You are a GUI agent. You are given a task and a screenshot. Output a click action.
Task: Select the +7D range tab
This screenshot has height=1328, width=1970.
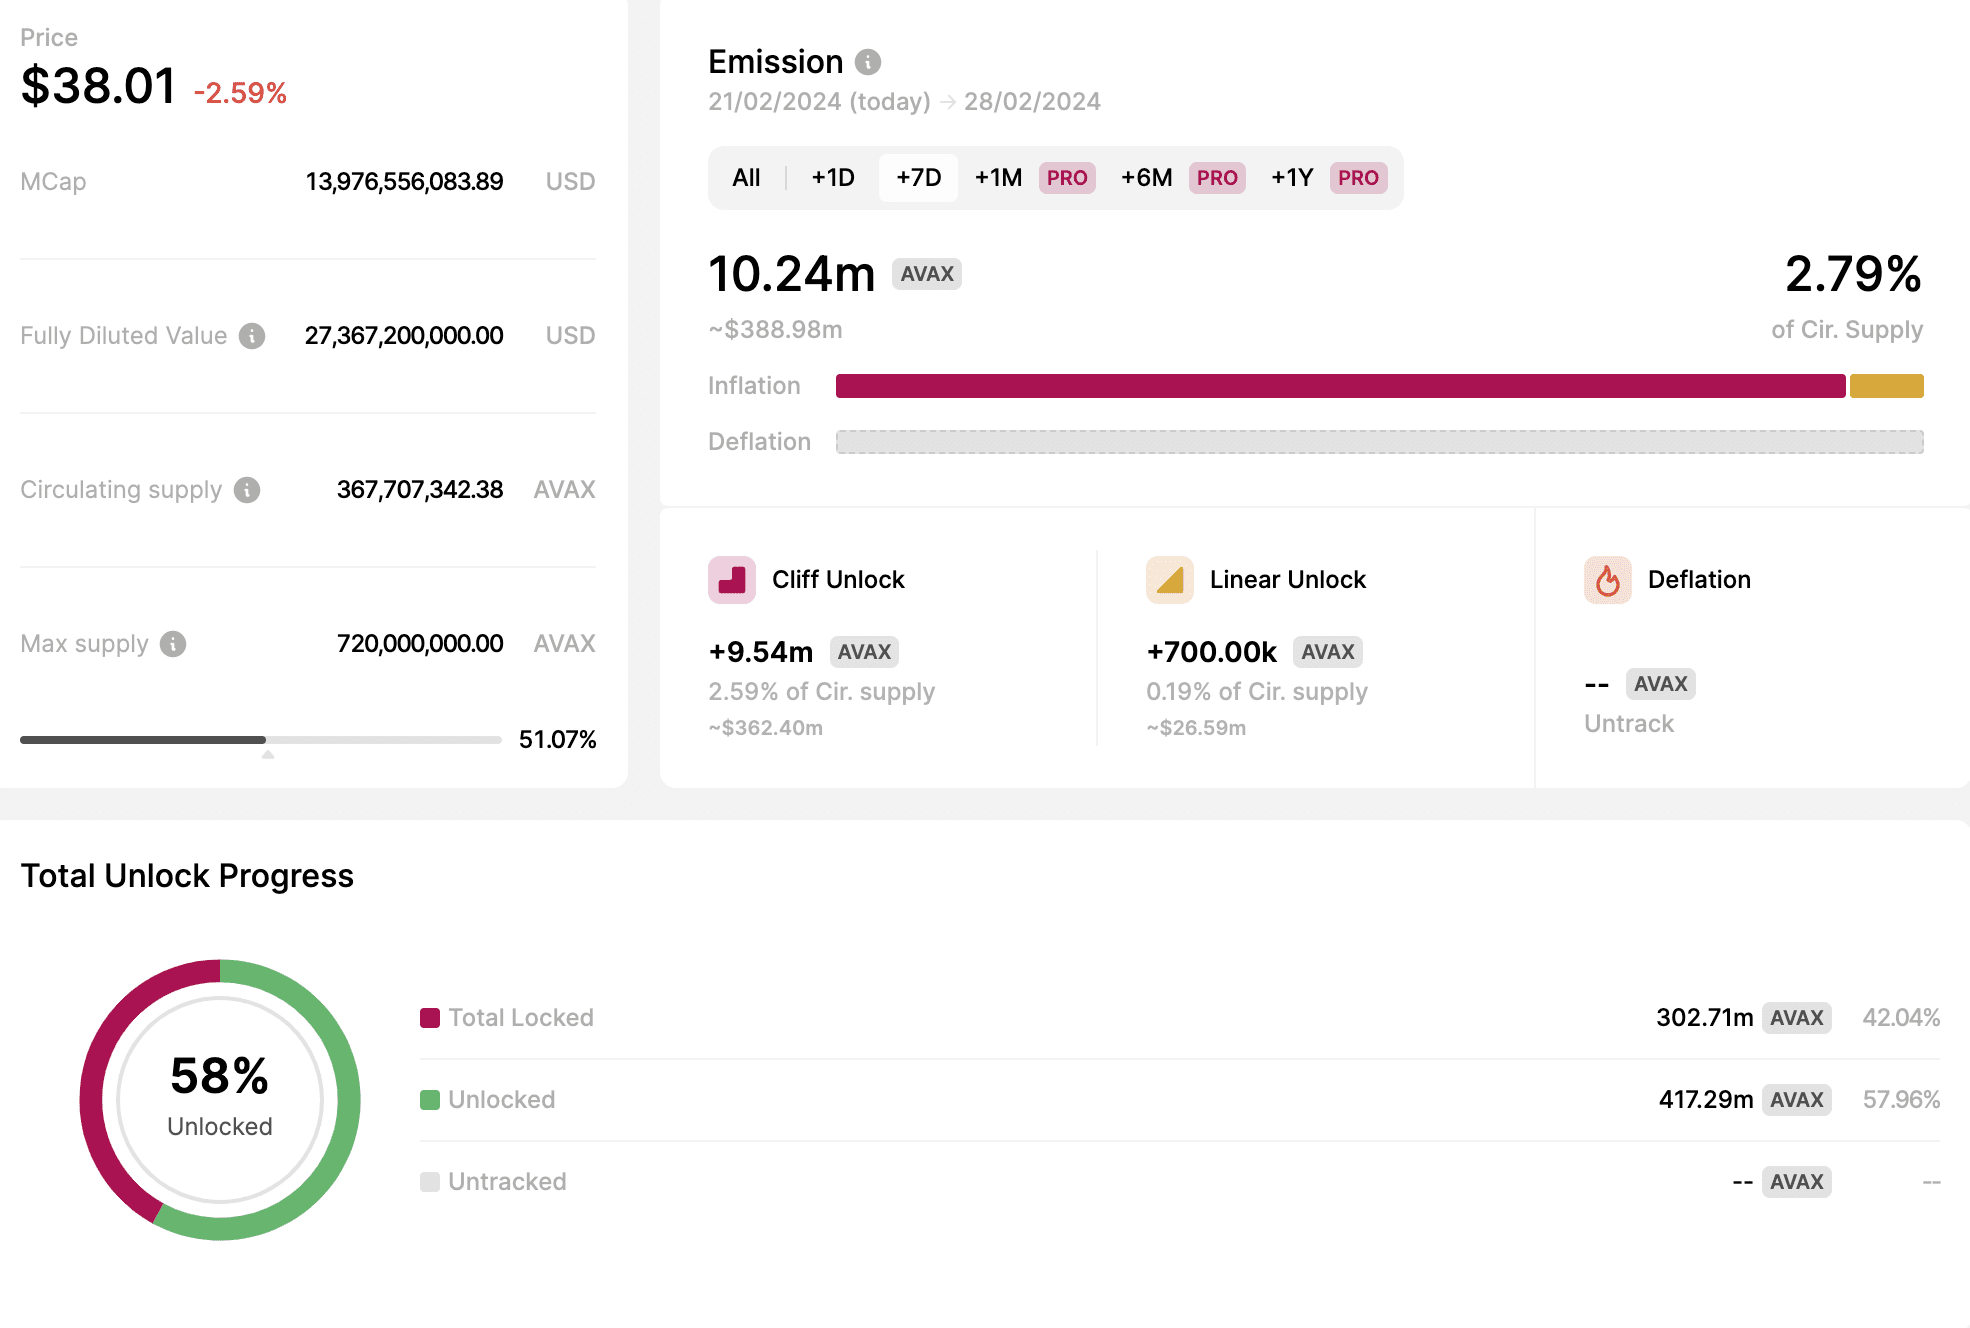click(918, 178)
